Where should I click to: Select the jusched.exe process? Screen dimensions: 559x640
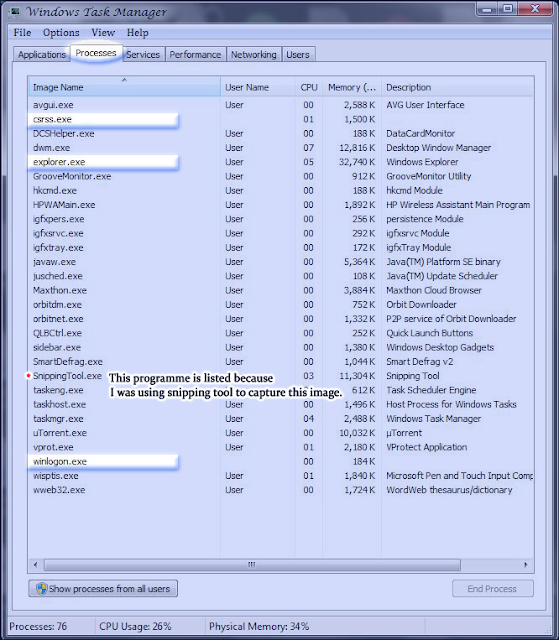(281, 276)
